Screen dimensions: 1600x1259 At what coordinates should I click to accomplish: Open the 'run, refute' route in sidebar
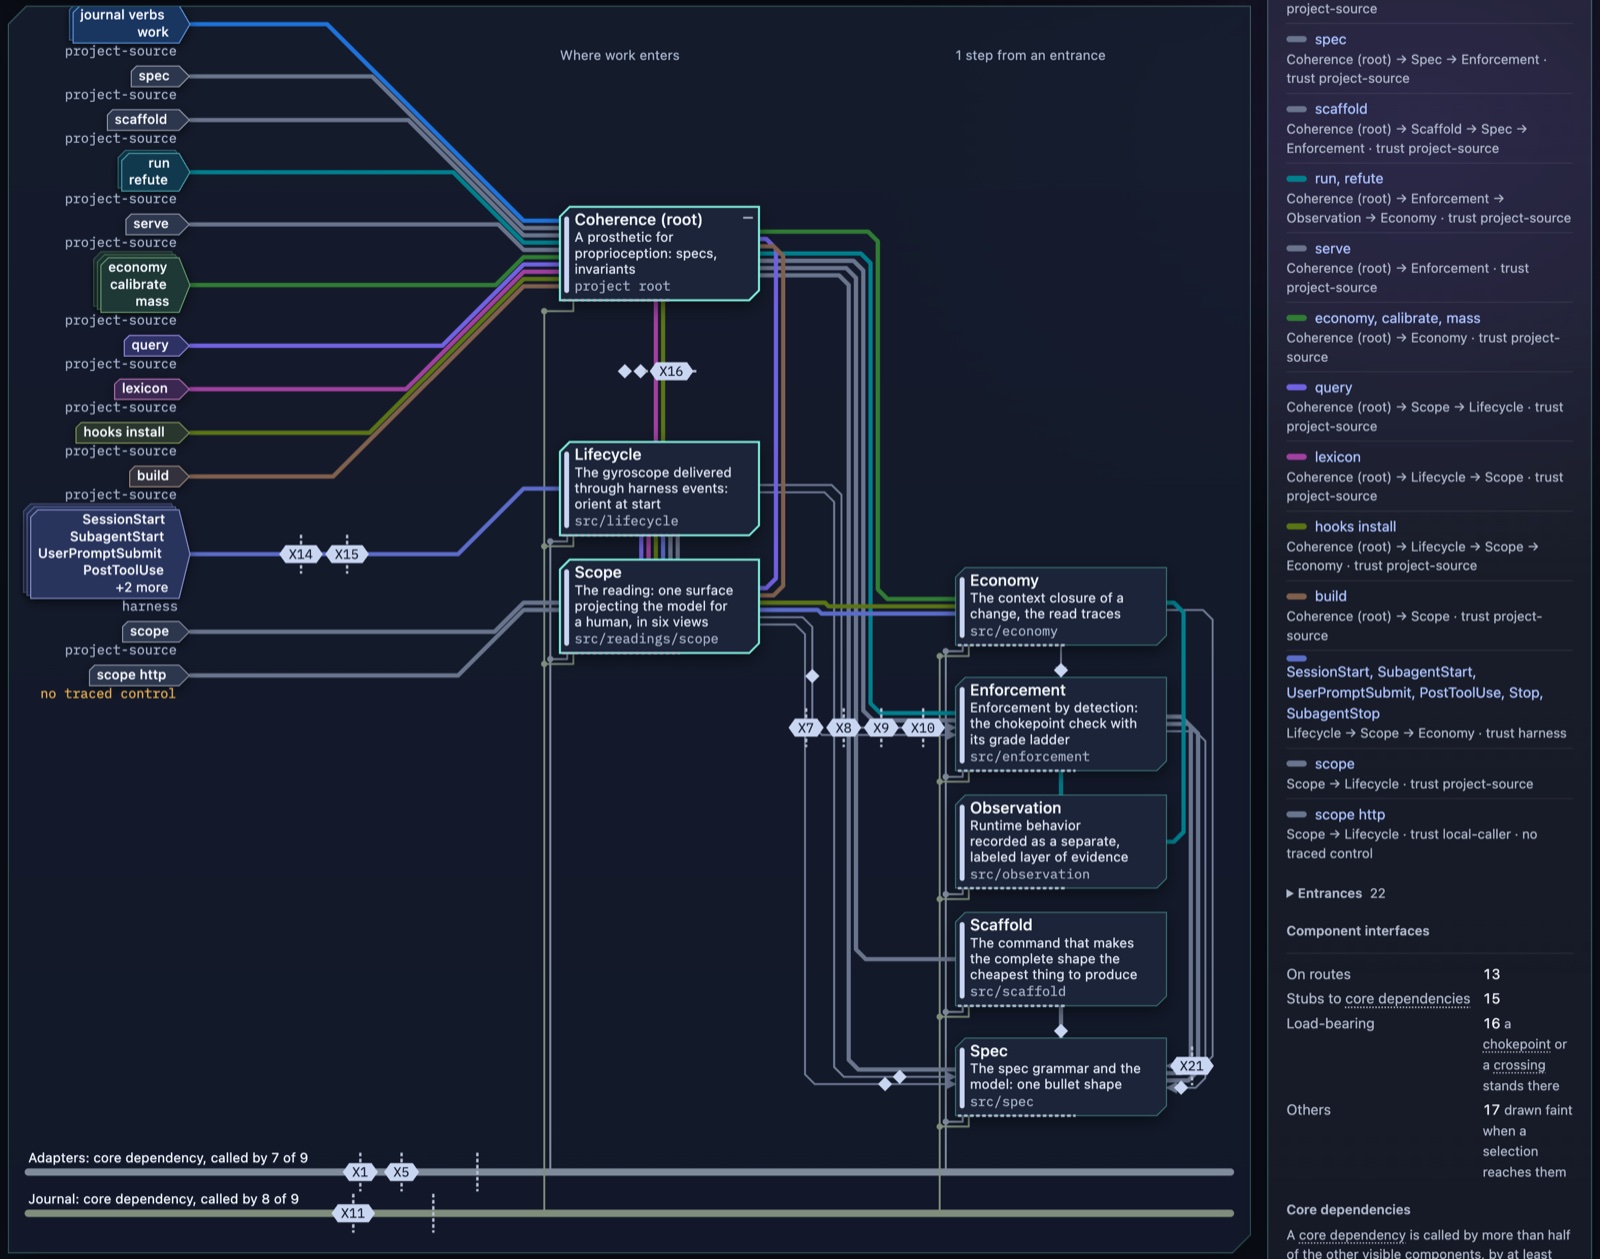pyautogui.click(x=1348, y=178)
